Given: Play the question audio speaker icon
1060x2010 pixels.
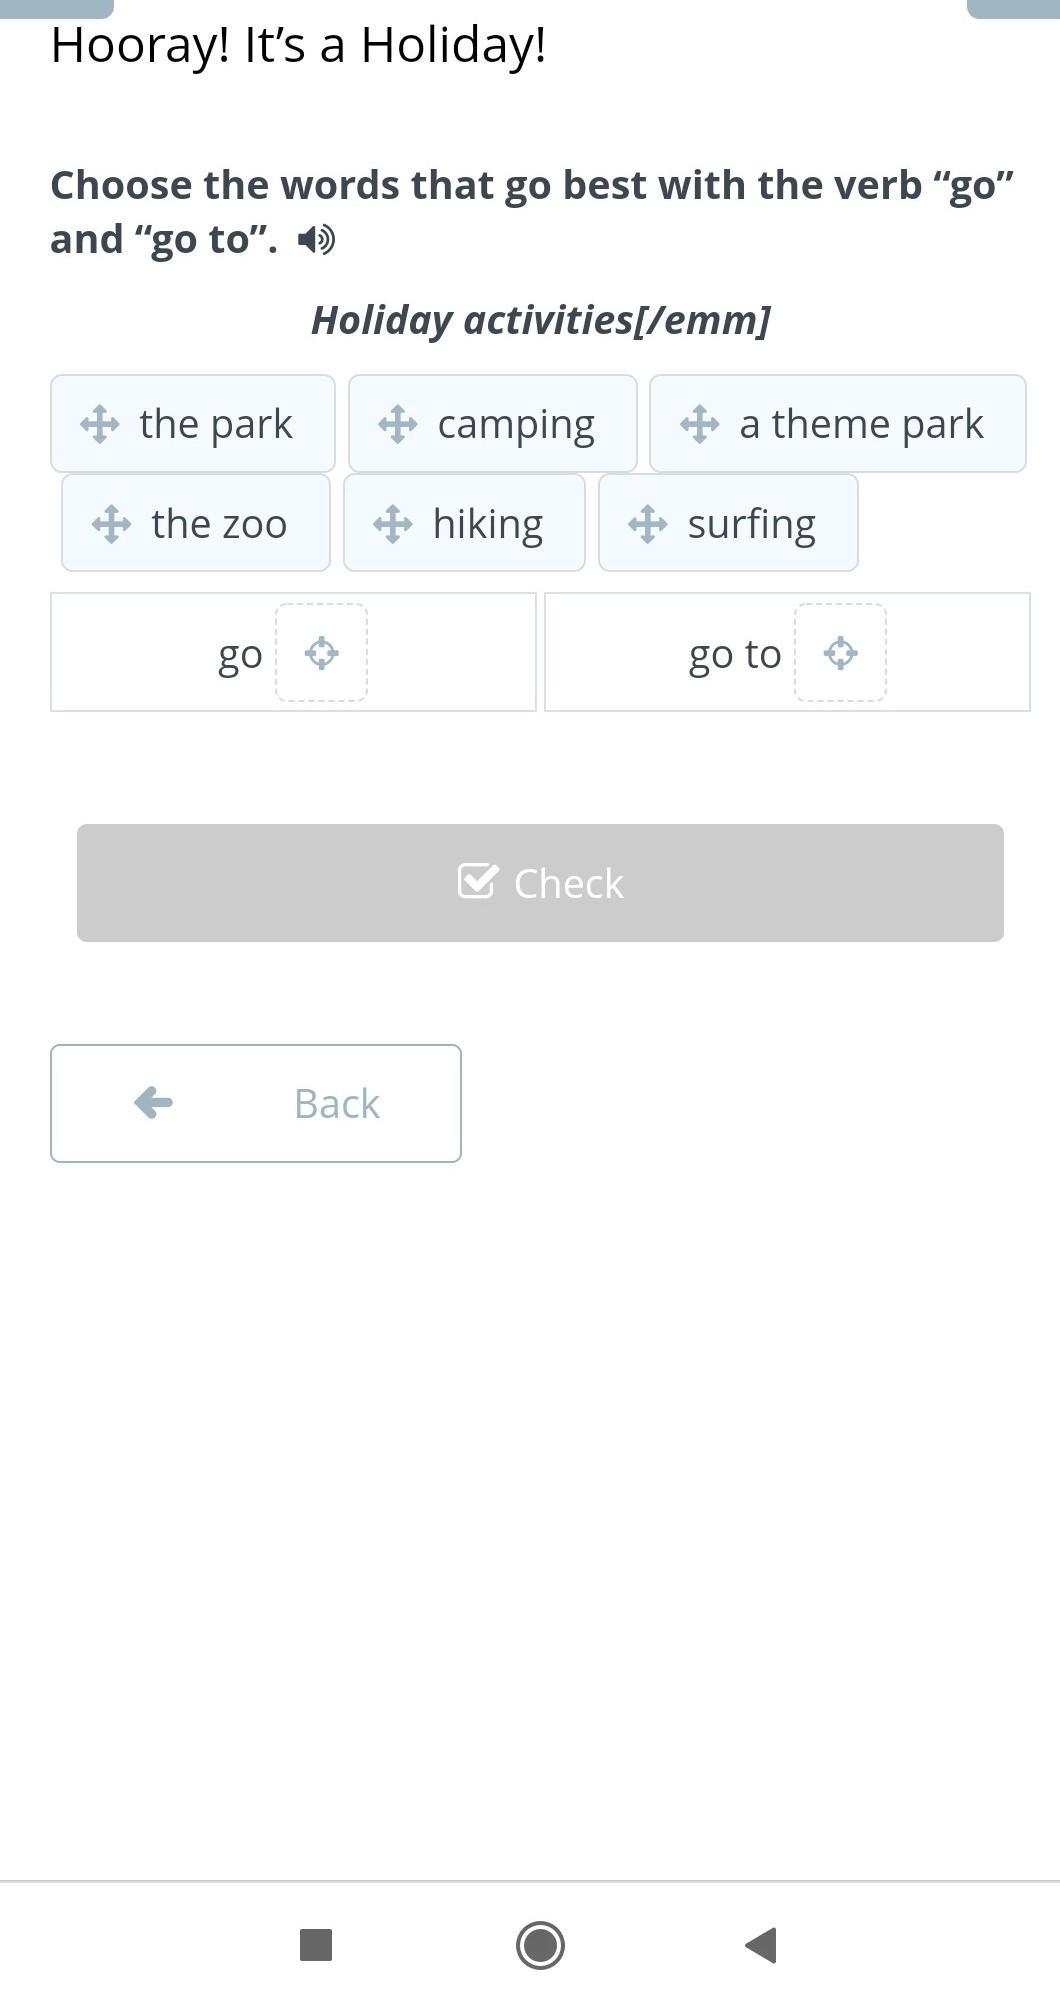Looking at the screenshot, I should [x=317, y=240].
